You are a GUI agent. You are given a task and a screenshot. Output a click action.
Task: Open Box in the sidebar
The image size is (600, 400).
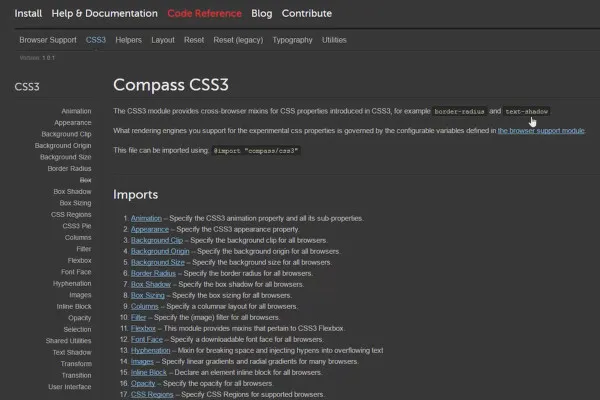click(85, 180)
